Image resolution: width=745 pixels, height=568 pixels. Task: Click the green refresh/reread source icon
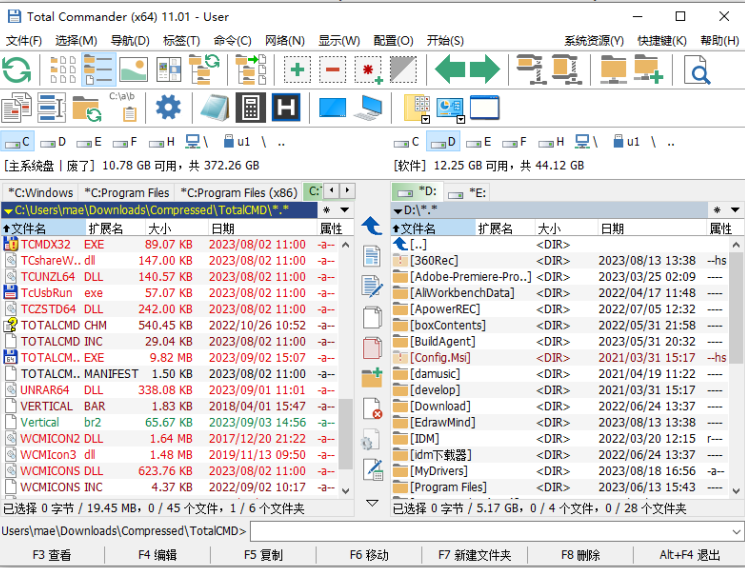point(17,70)
